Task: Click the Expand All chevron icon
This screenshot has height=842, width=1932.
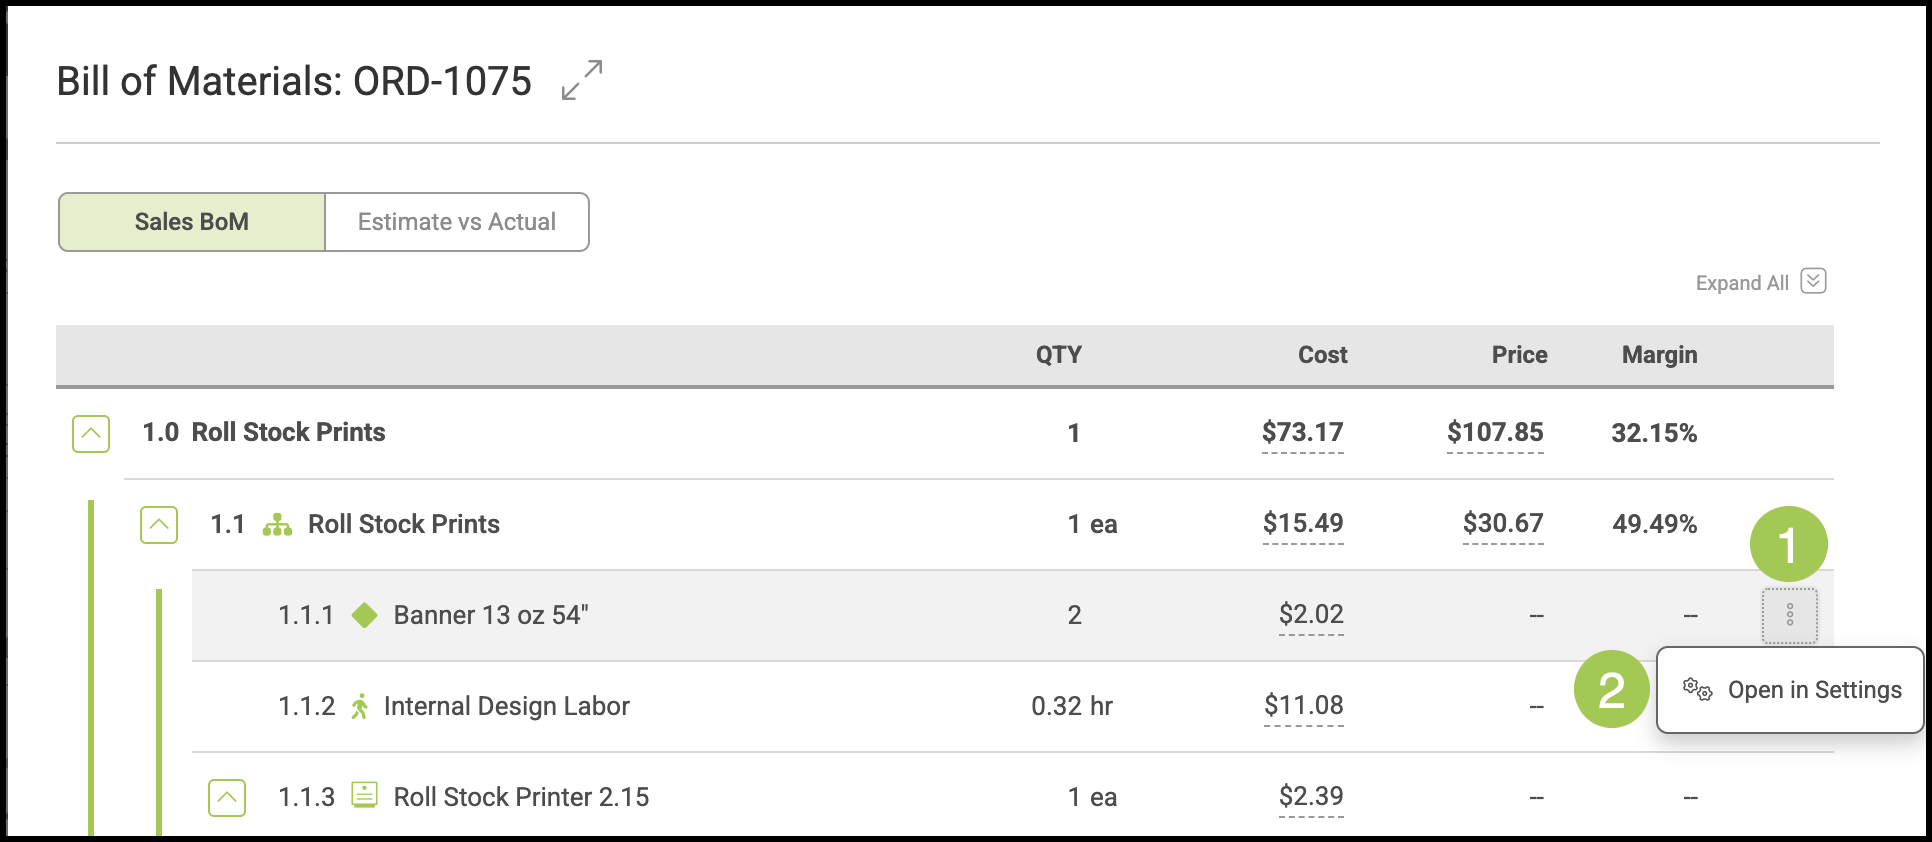Action: (x=1813, y=281)
